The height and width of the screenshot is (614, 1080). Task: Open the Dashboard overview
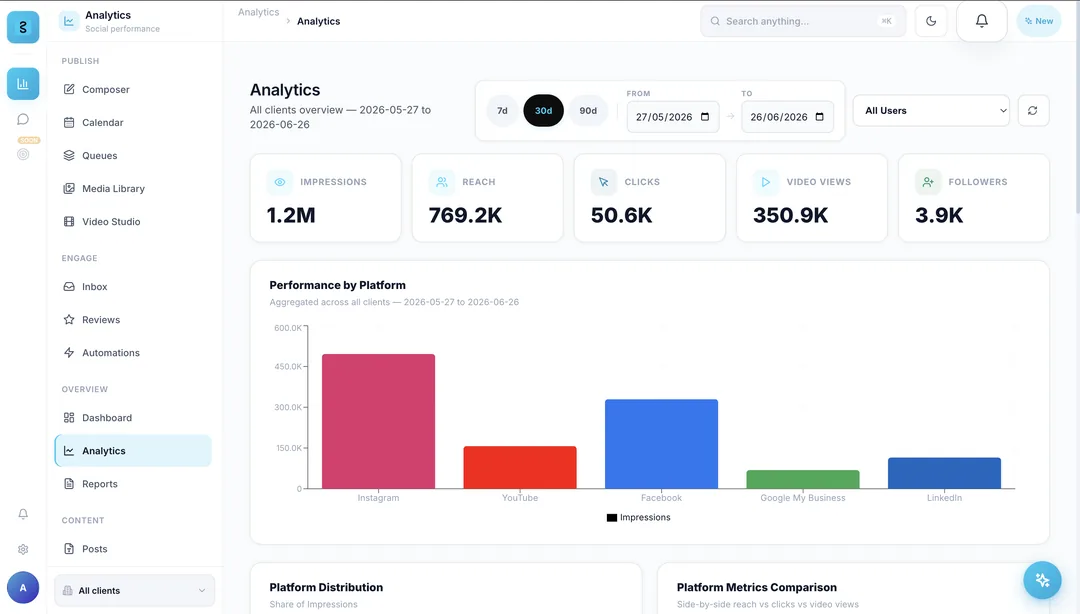[133, 418]
